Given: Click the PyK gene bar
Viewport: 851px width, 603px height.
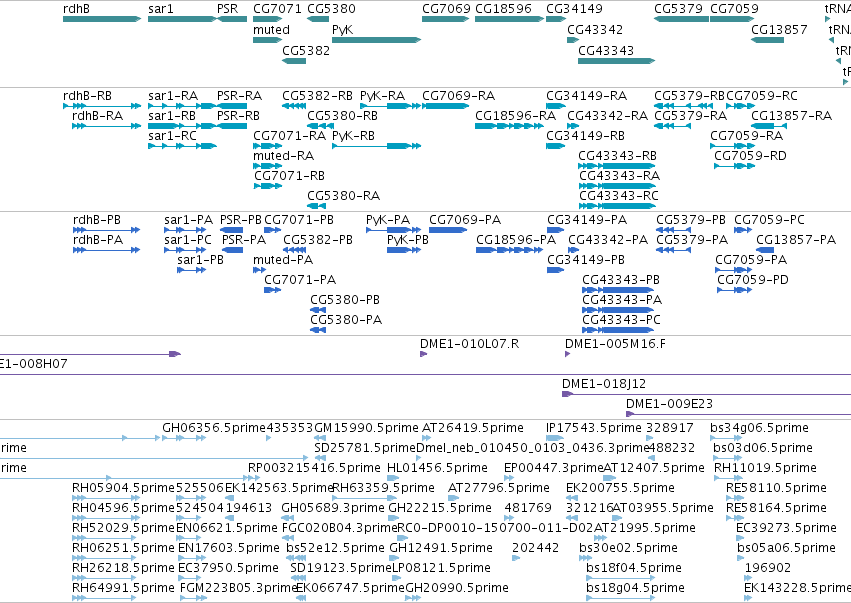Looking at the screenshot, I should (x=377, y=40).
